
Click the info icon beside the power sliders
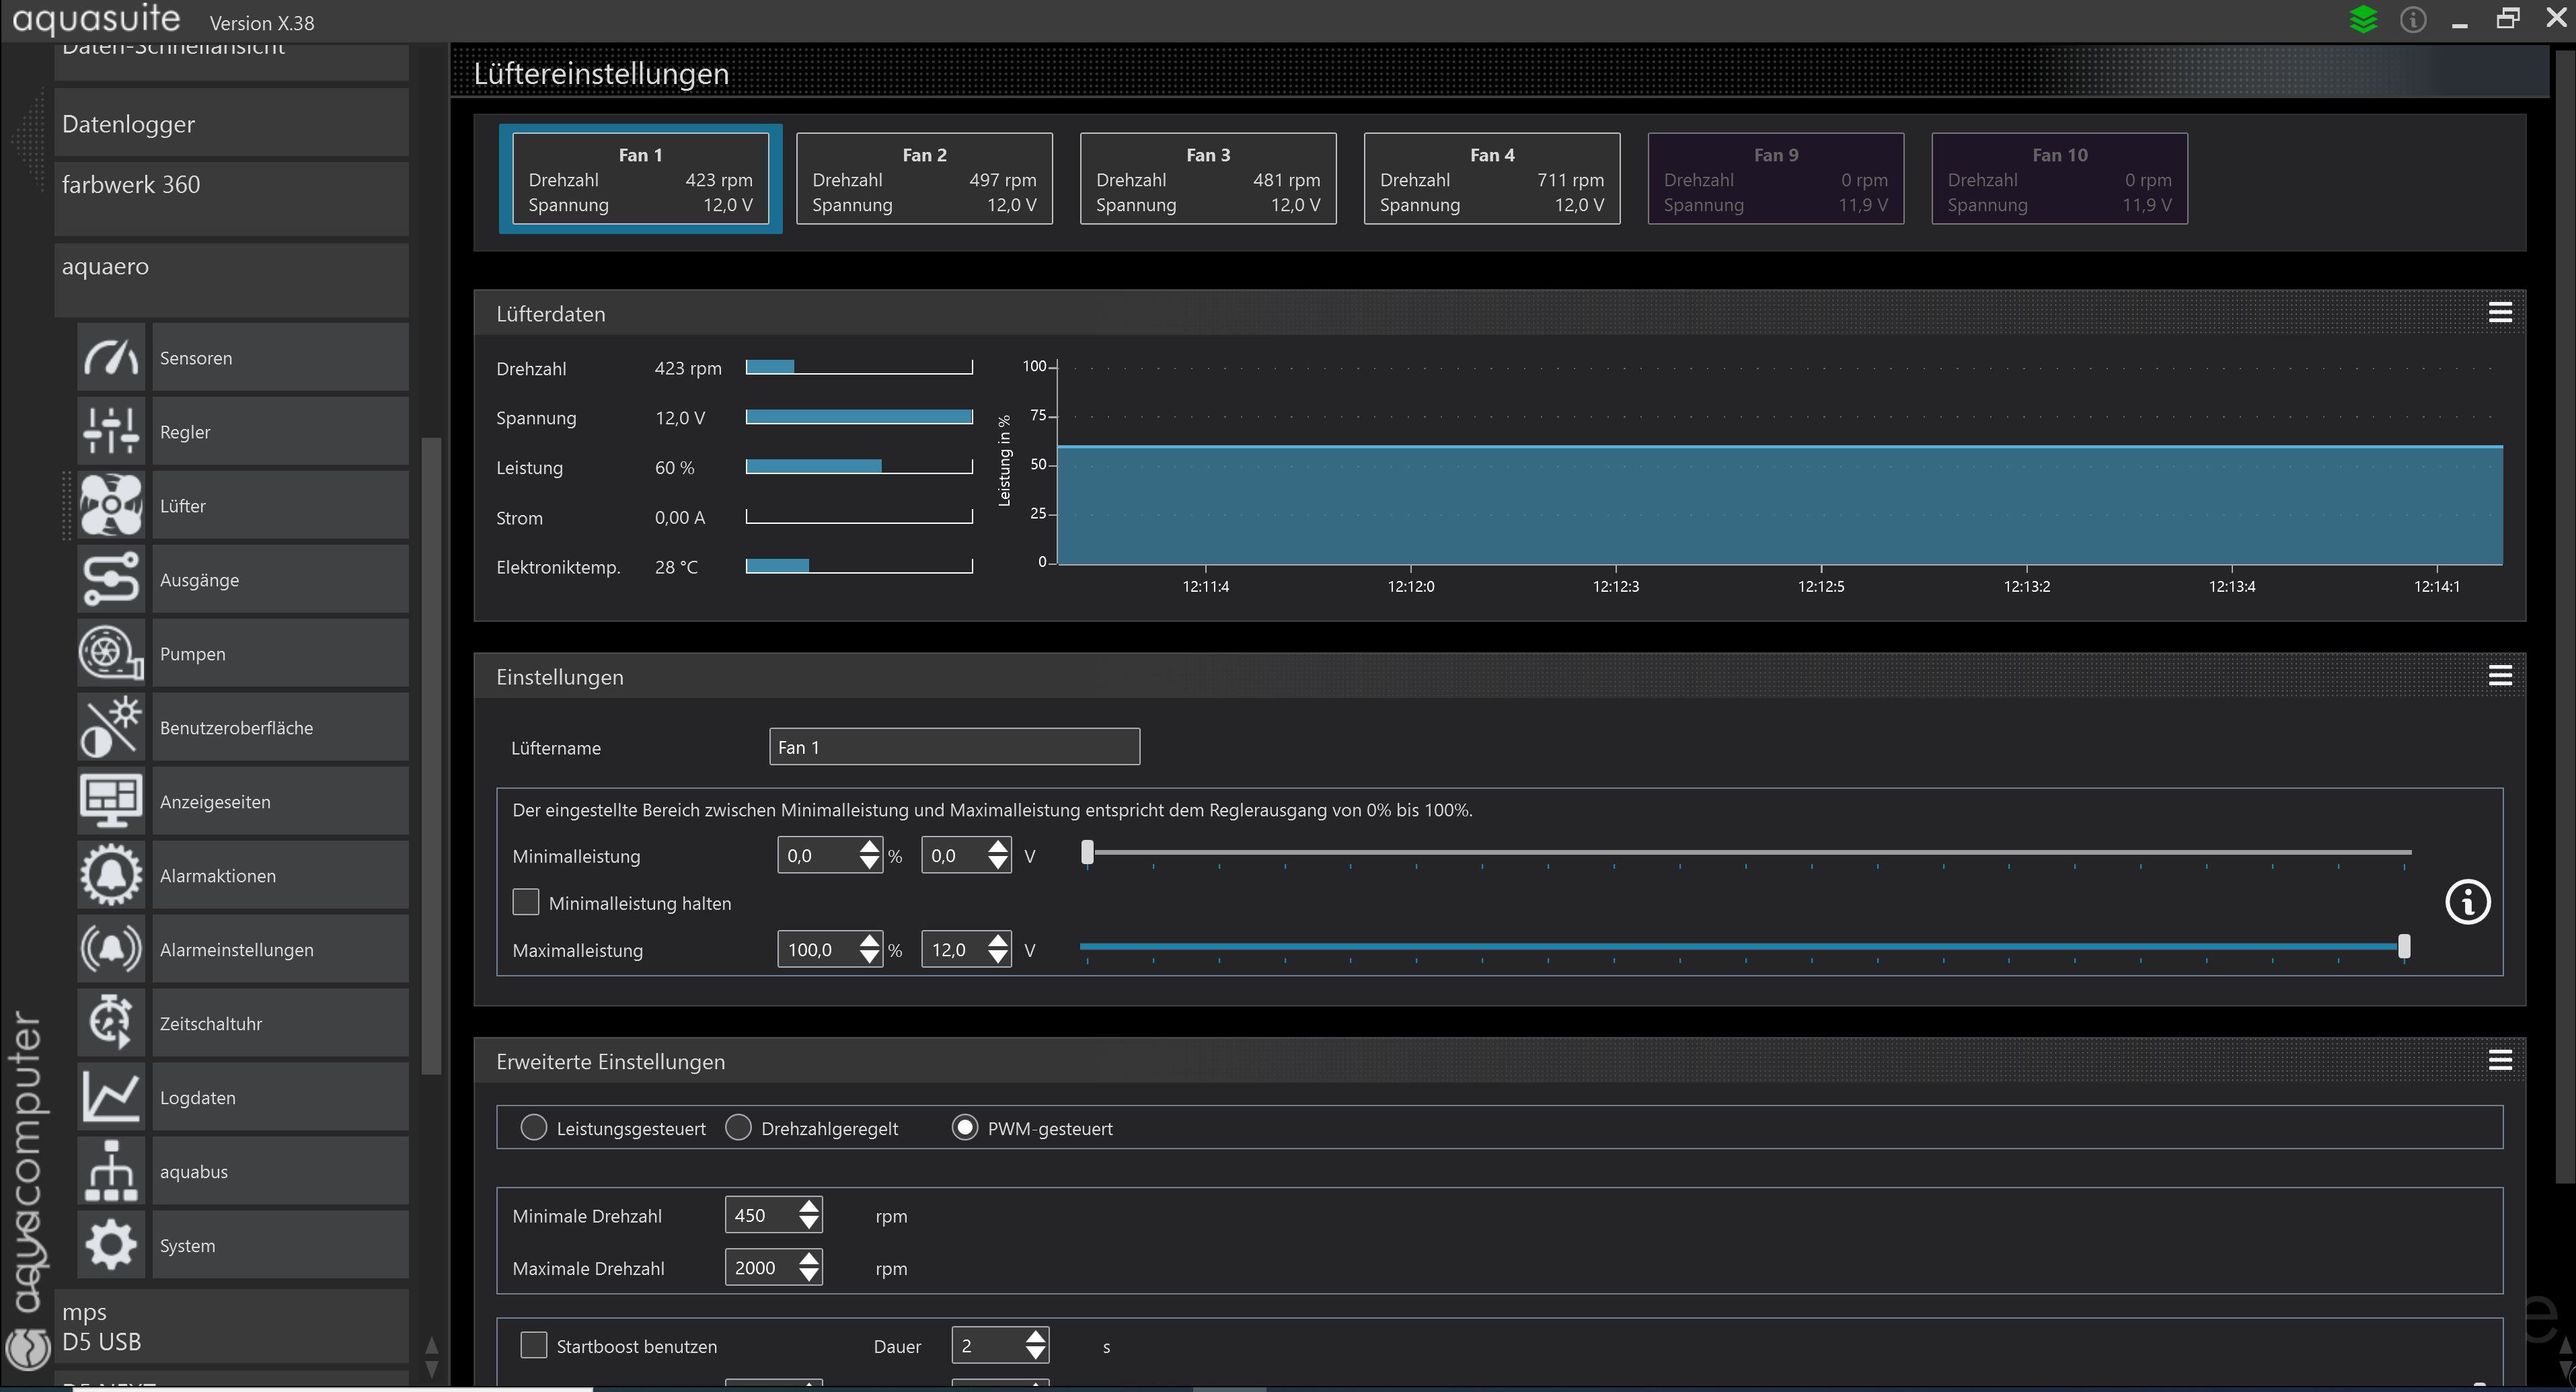click(2467, 903)
